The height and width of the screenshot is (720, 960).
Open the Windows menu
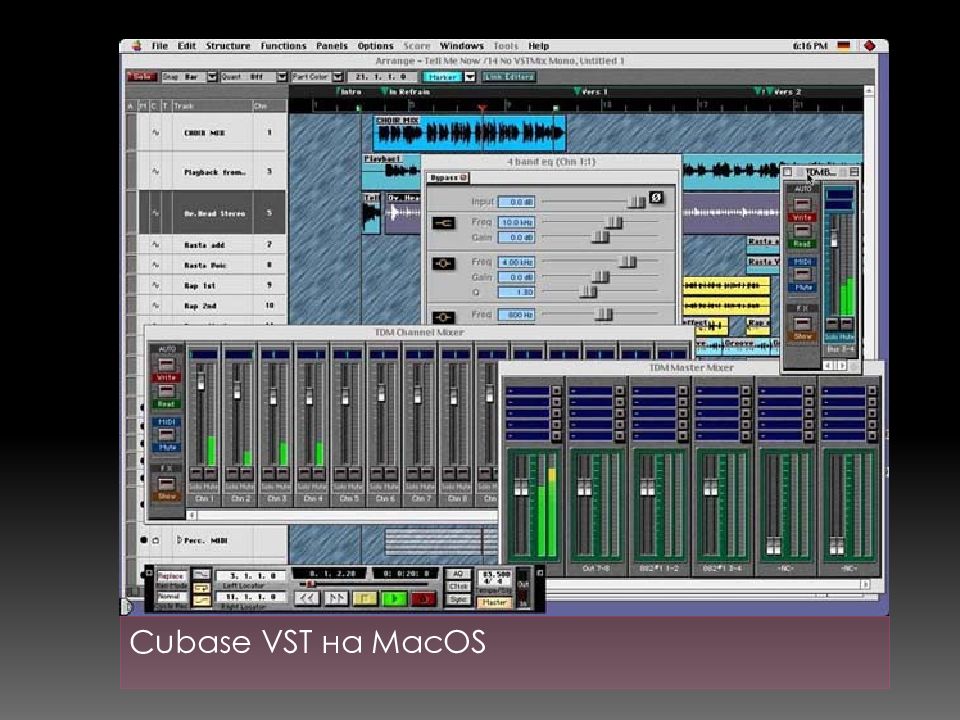tap(461, 46)
